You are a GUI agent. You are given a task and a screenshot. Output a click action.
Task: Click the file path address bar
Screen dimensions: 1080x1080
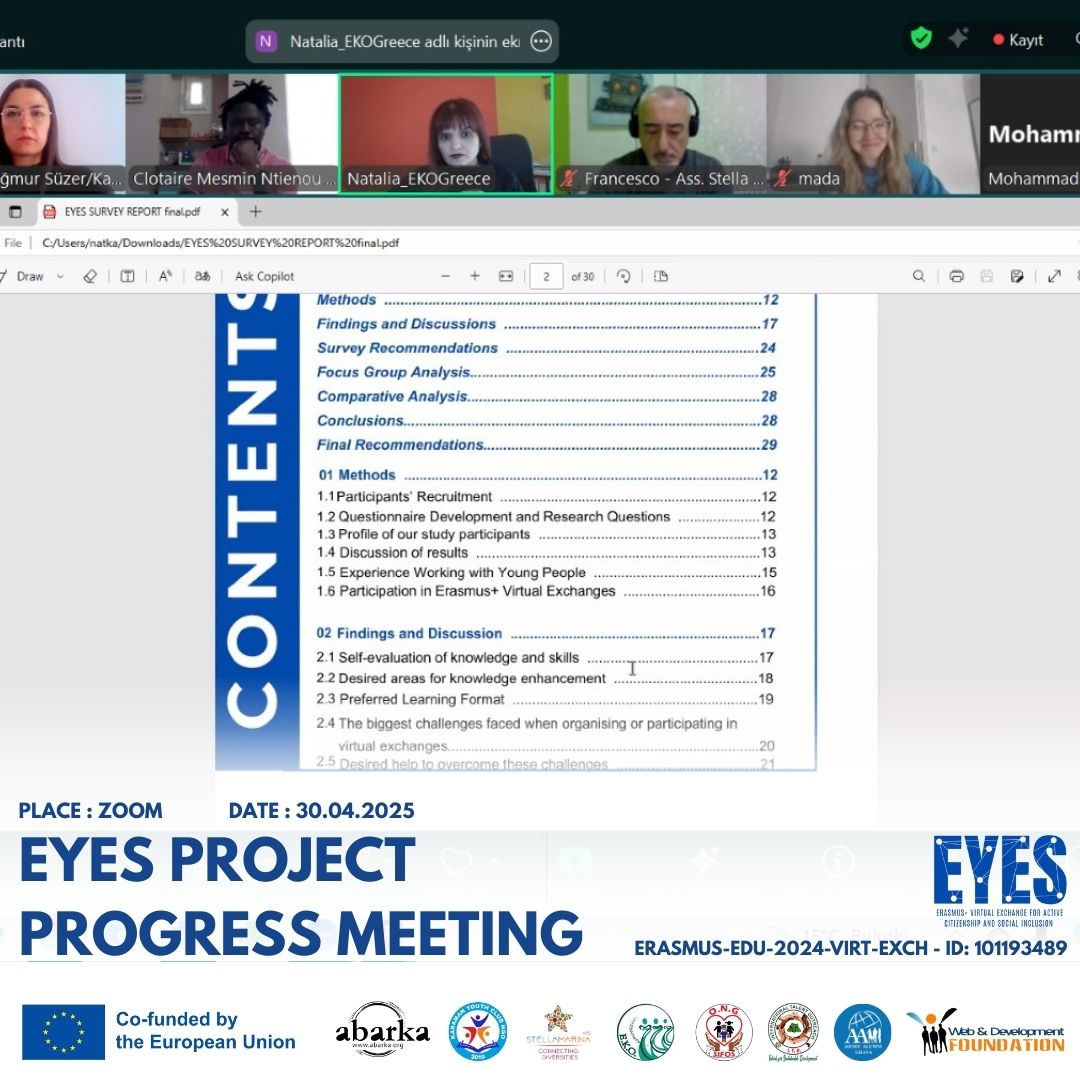(x=220, y=242)
